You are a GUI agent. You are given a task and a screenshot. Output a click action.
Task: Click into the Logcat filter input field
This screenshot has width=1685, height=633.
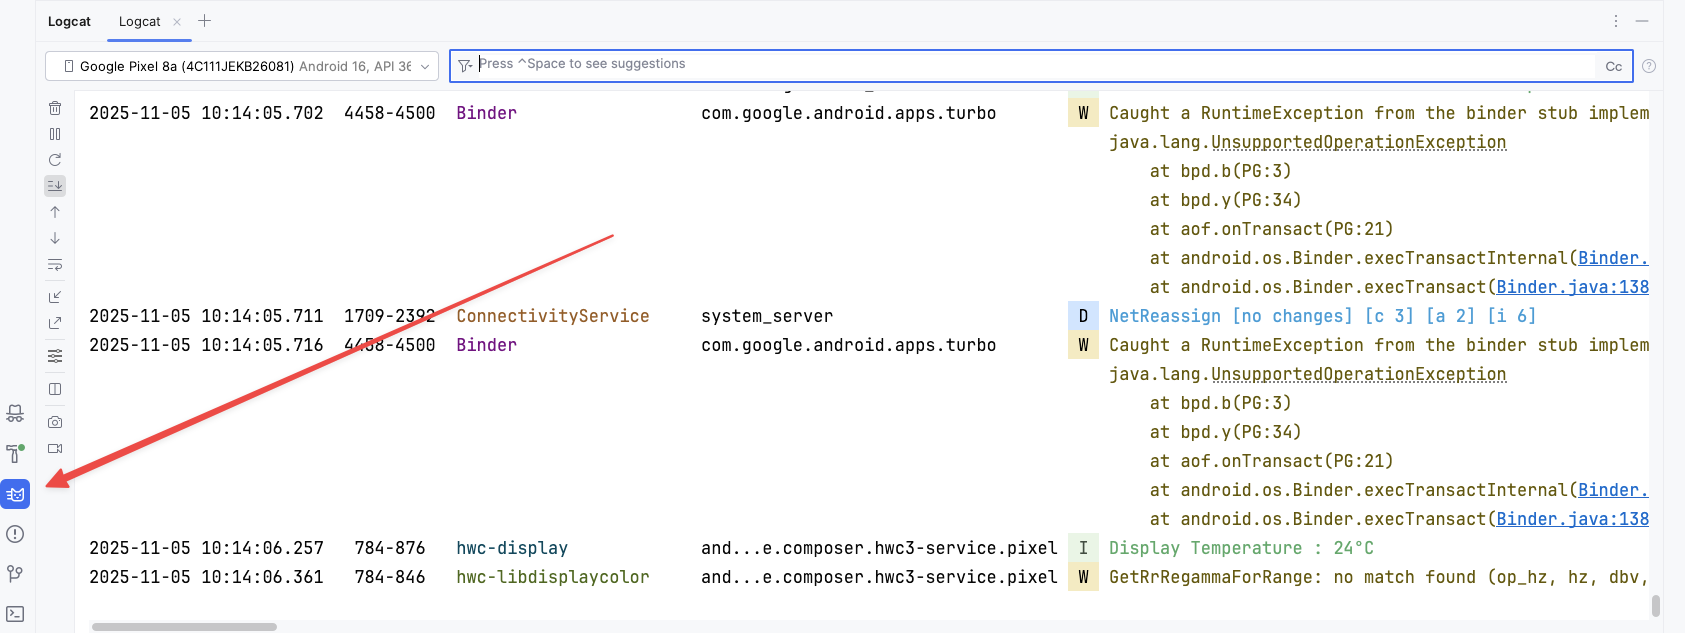click(x=1030, y=65)
